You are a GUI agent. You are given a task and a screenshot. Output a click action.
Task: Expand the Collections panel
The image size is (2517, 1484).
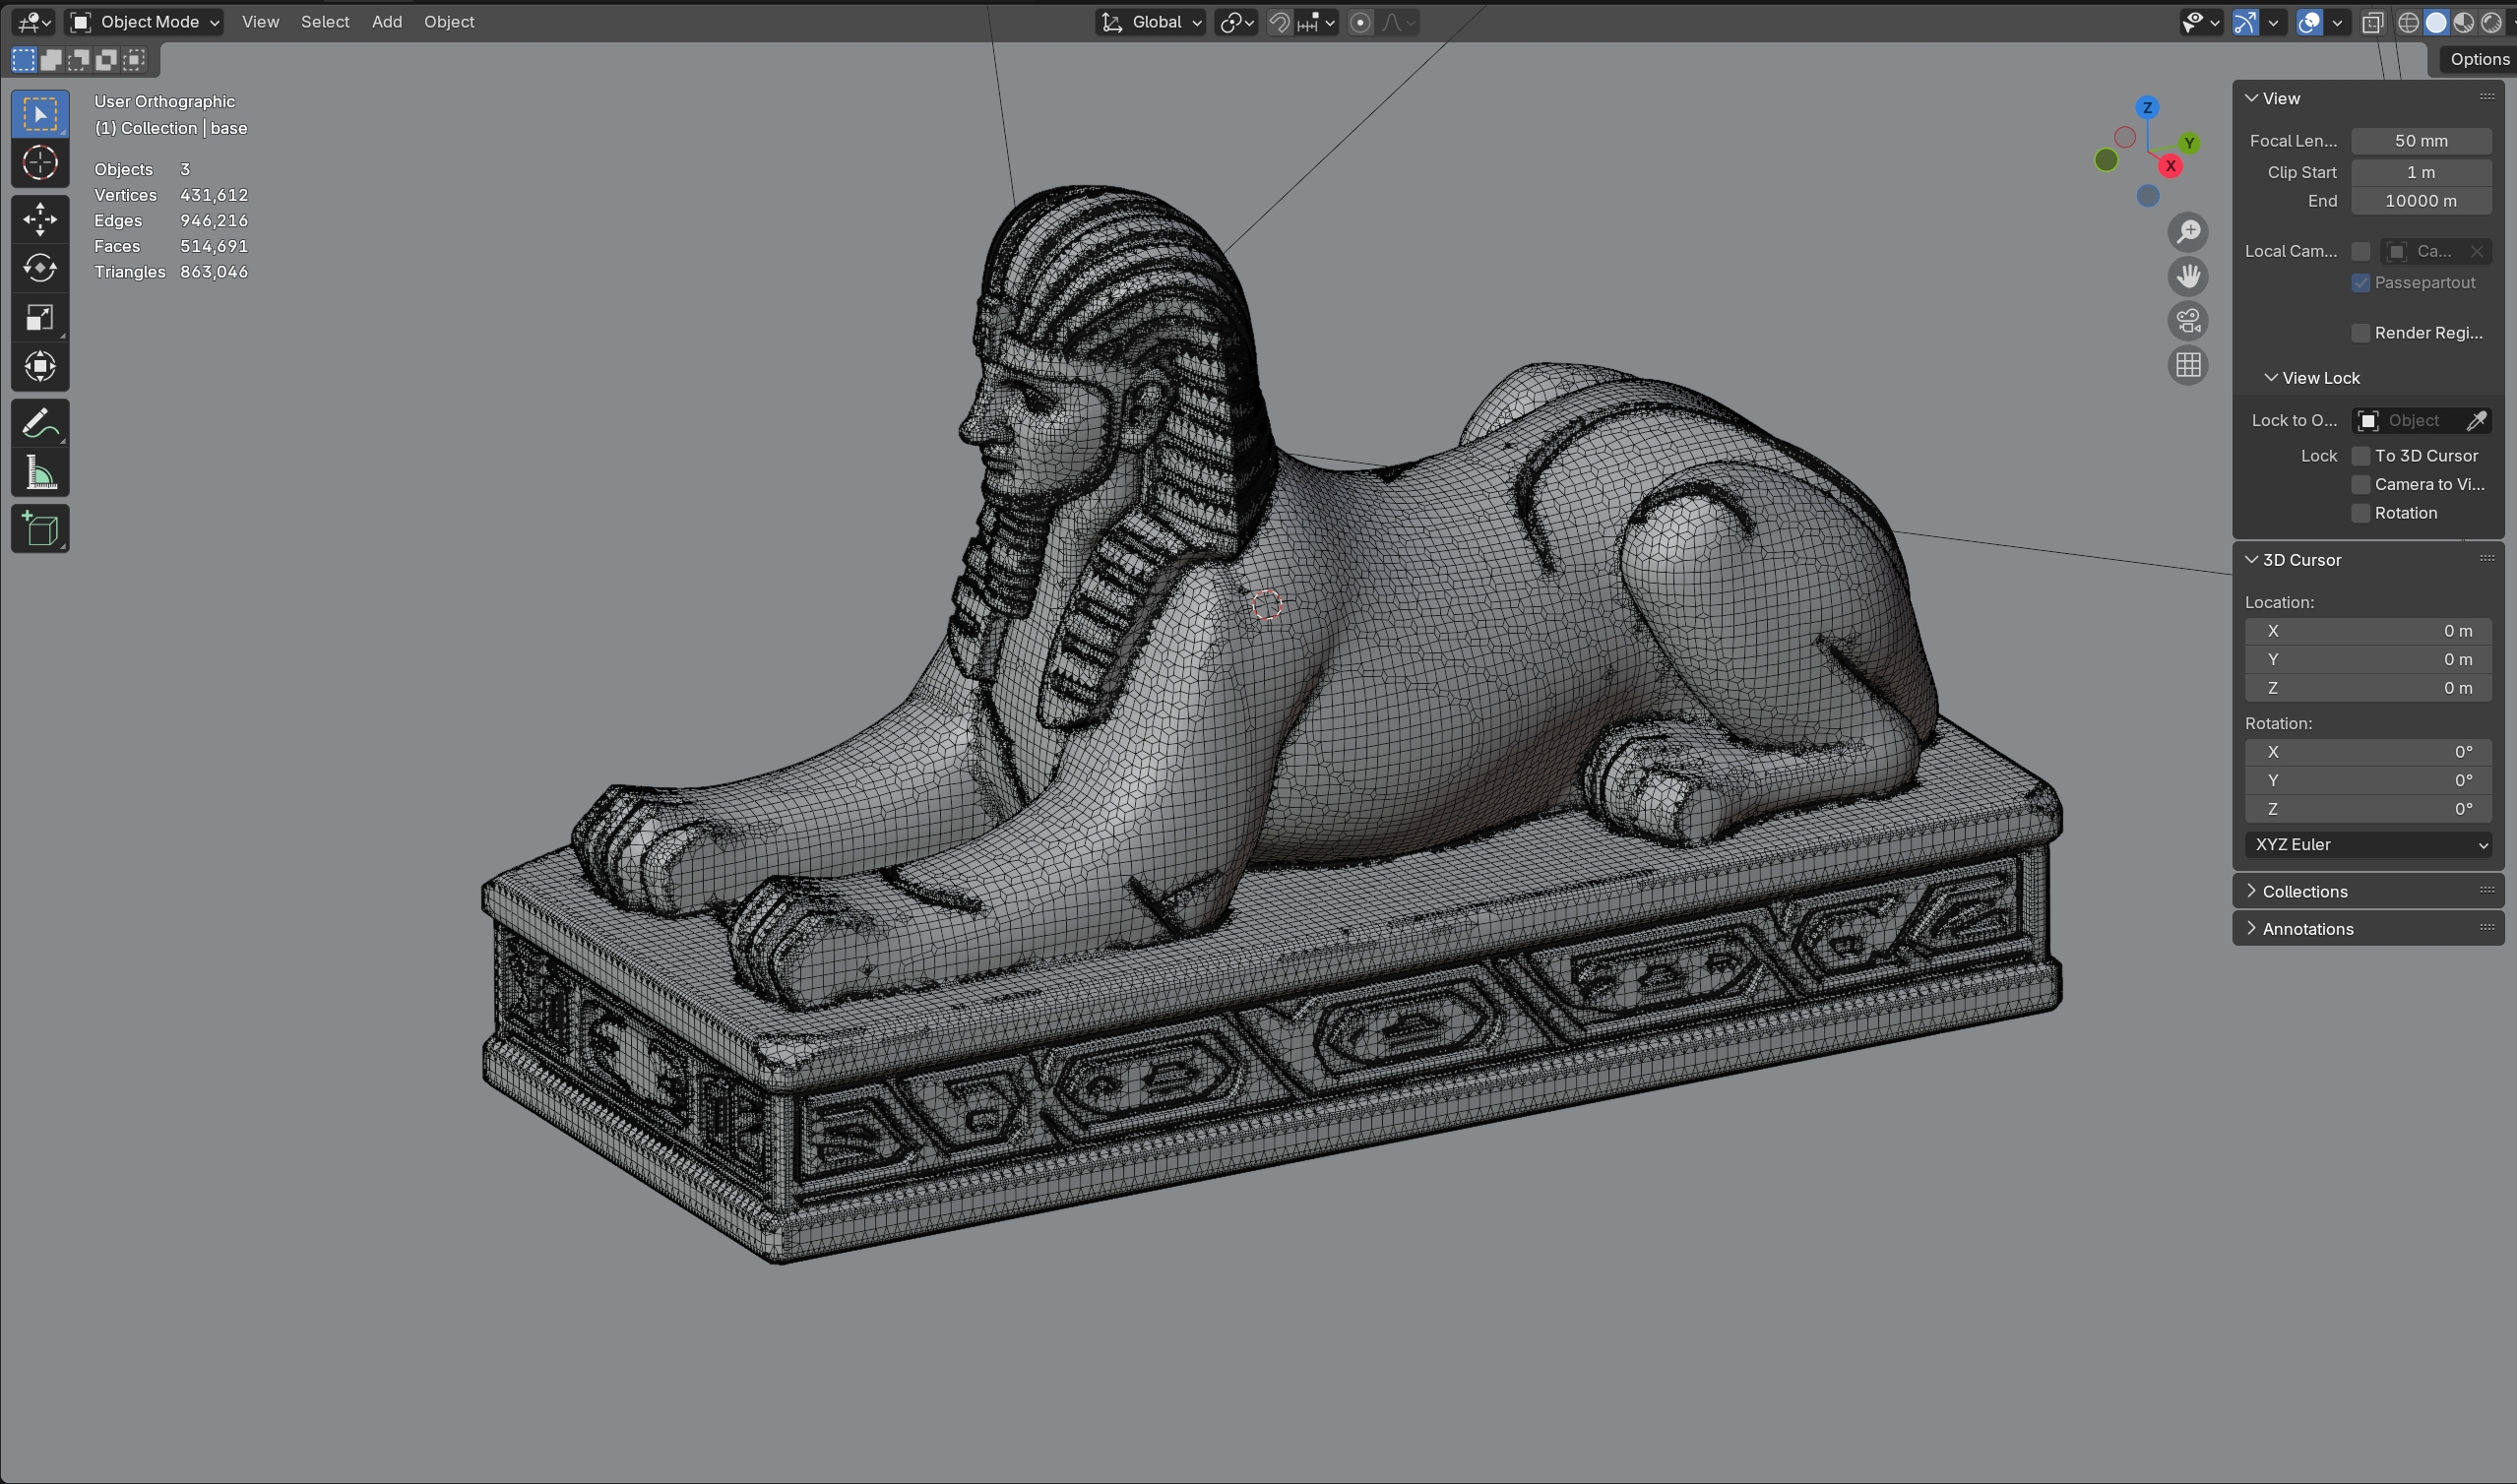pos(2304,891)
